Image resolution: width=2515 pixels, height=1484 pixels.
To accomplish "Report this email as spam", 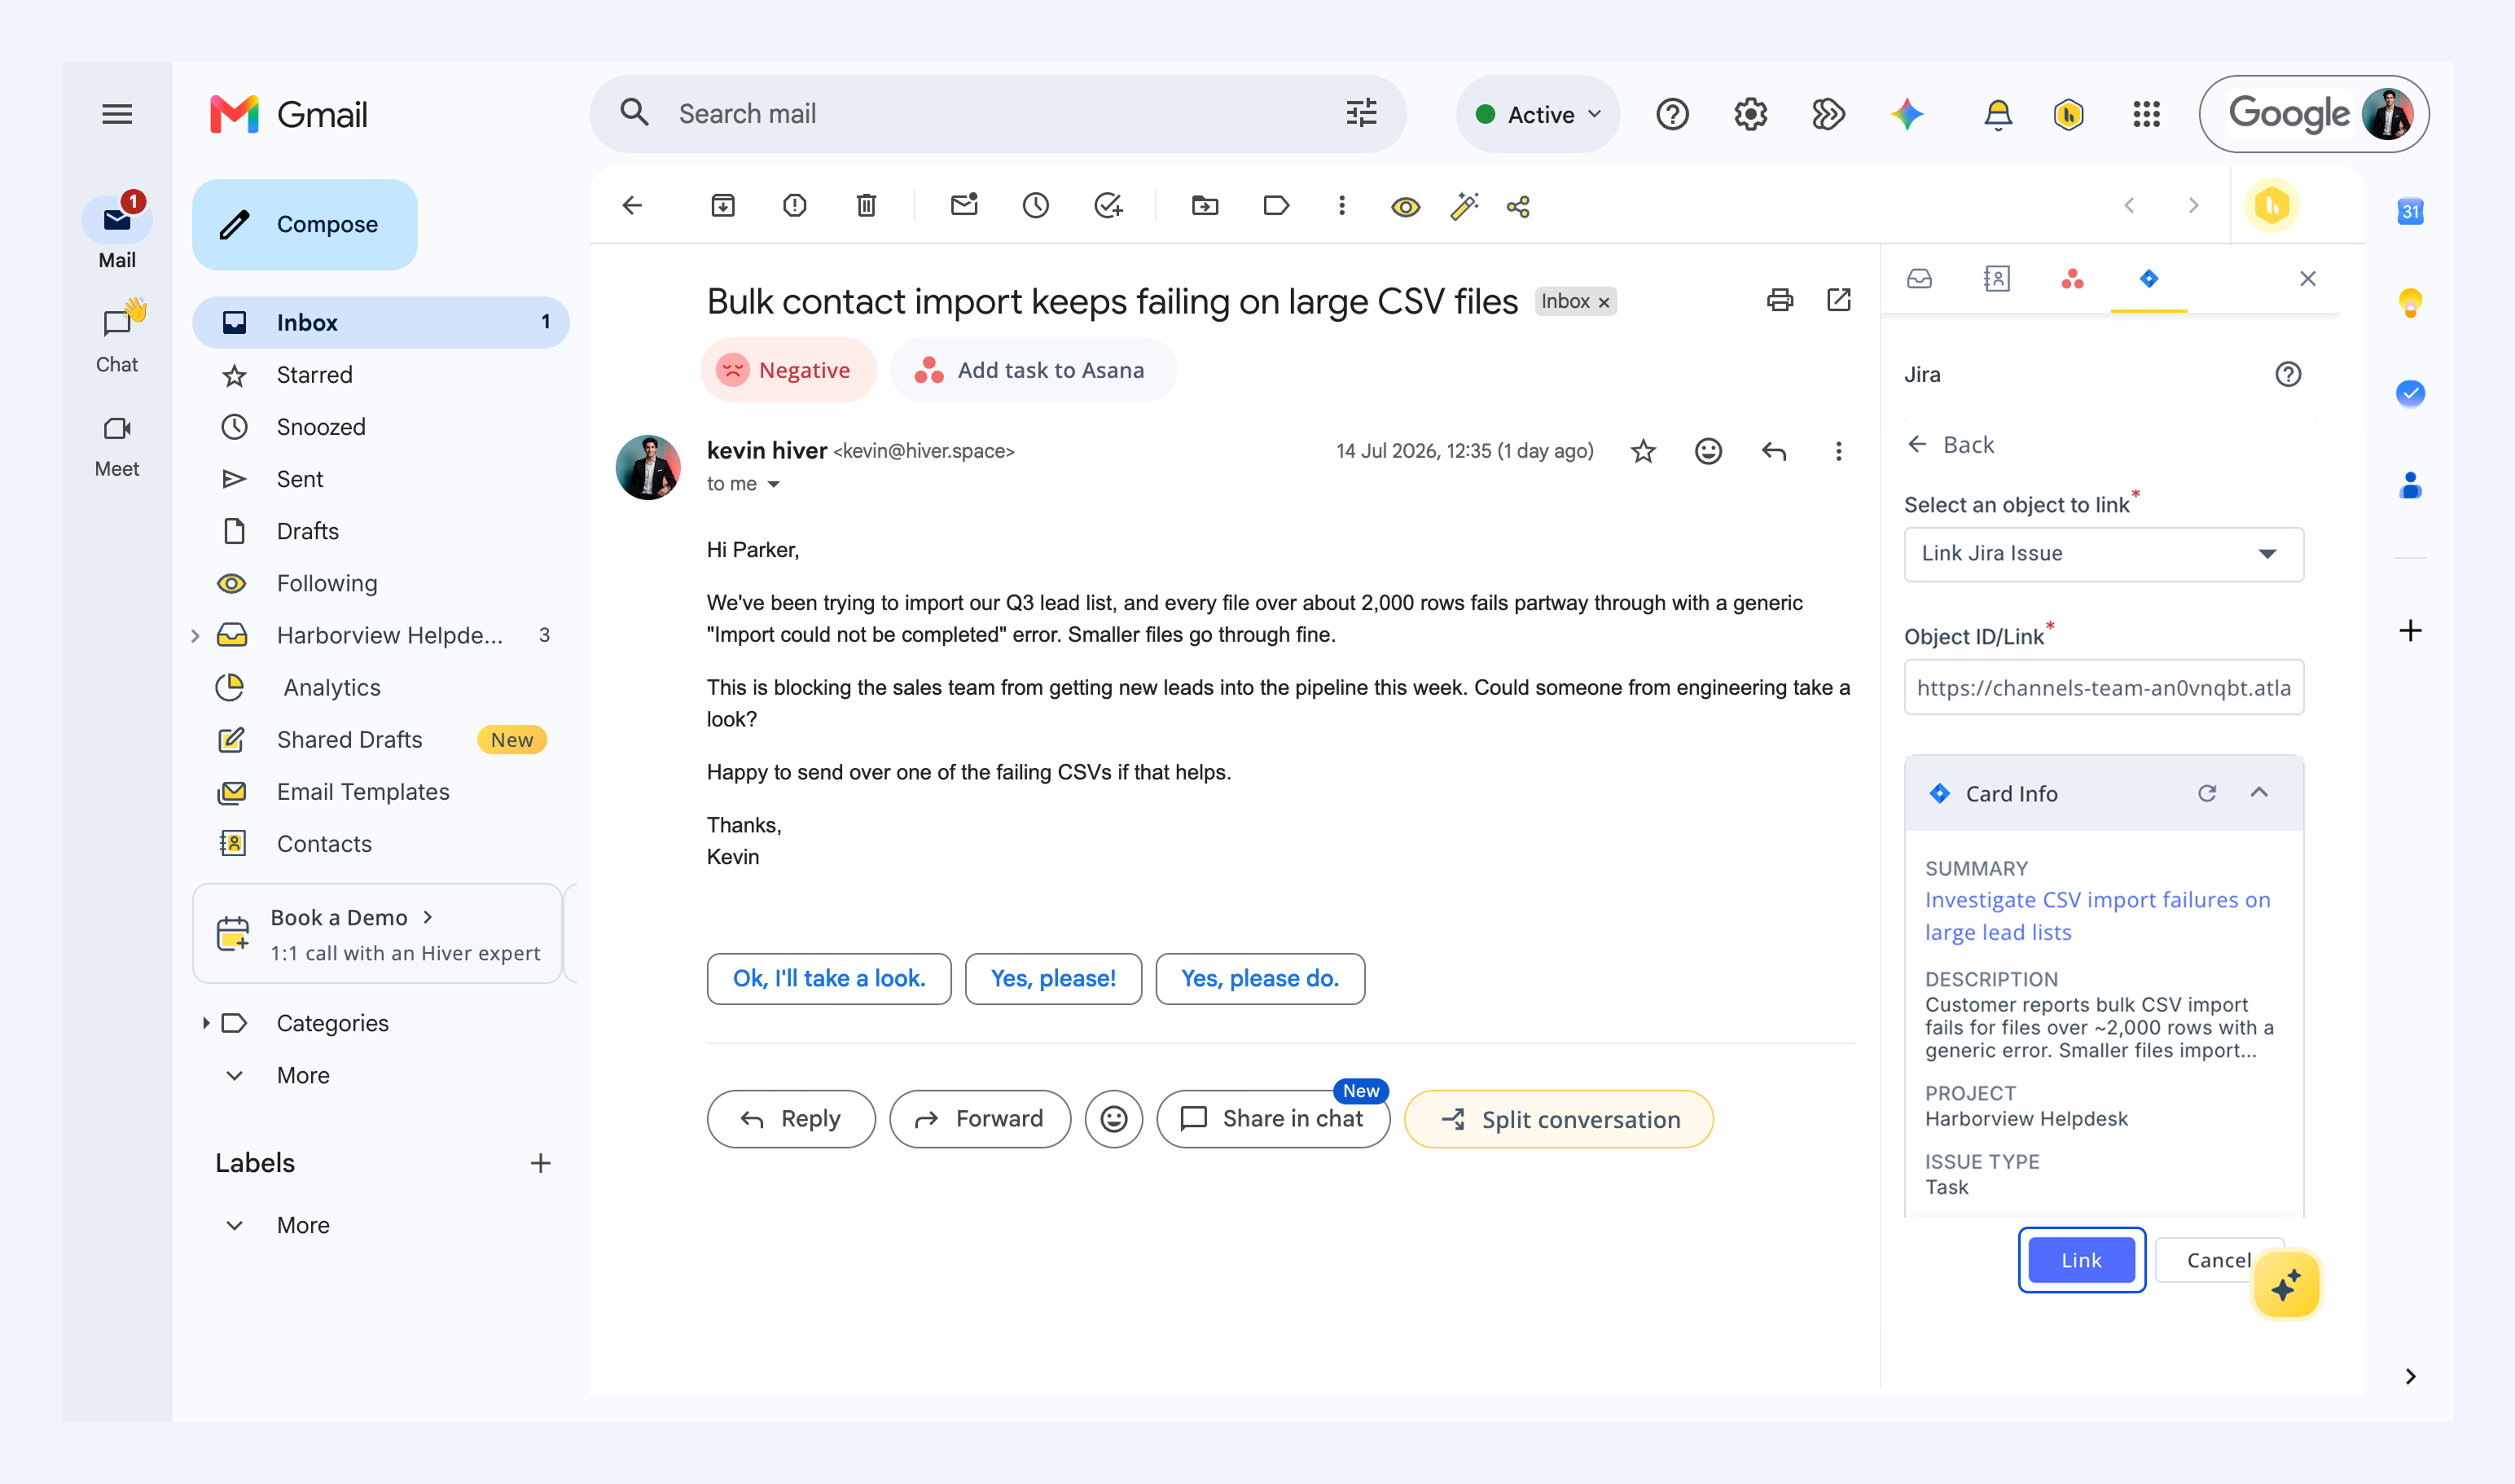I will coord(795,206).
